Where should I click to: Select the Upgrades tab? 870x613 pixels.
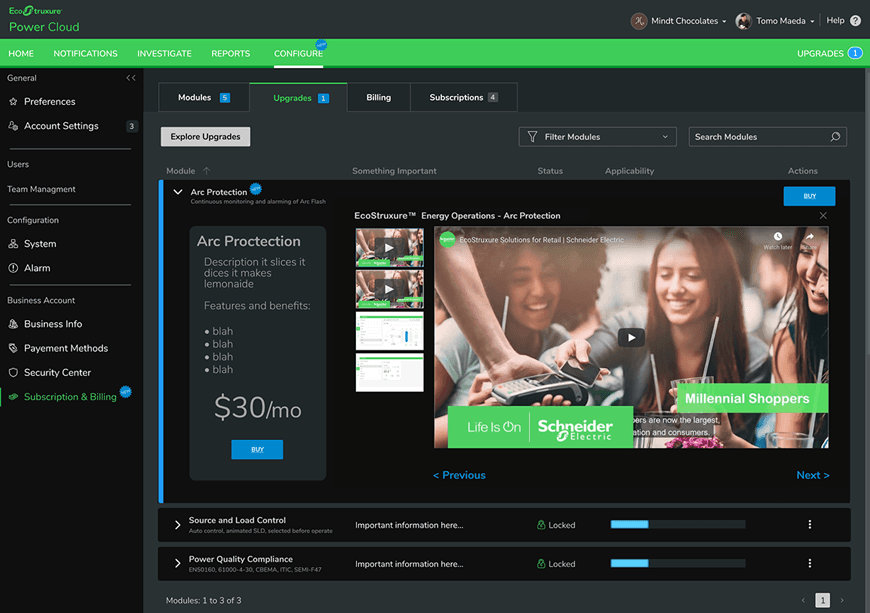tap(299, 98)
